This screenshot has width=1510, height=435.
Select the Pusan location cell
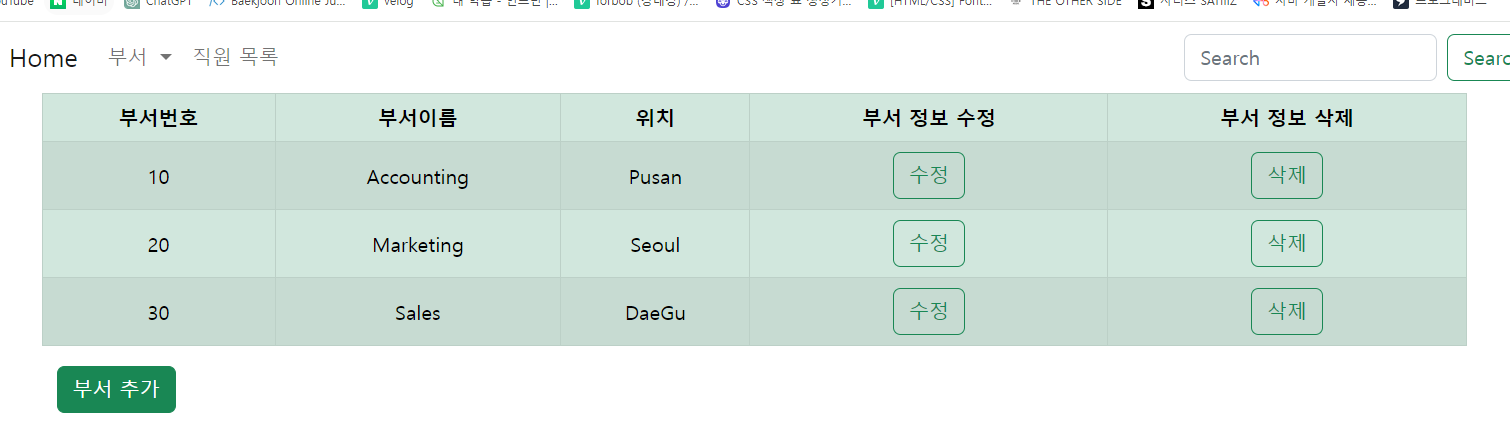pos(655,177)
